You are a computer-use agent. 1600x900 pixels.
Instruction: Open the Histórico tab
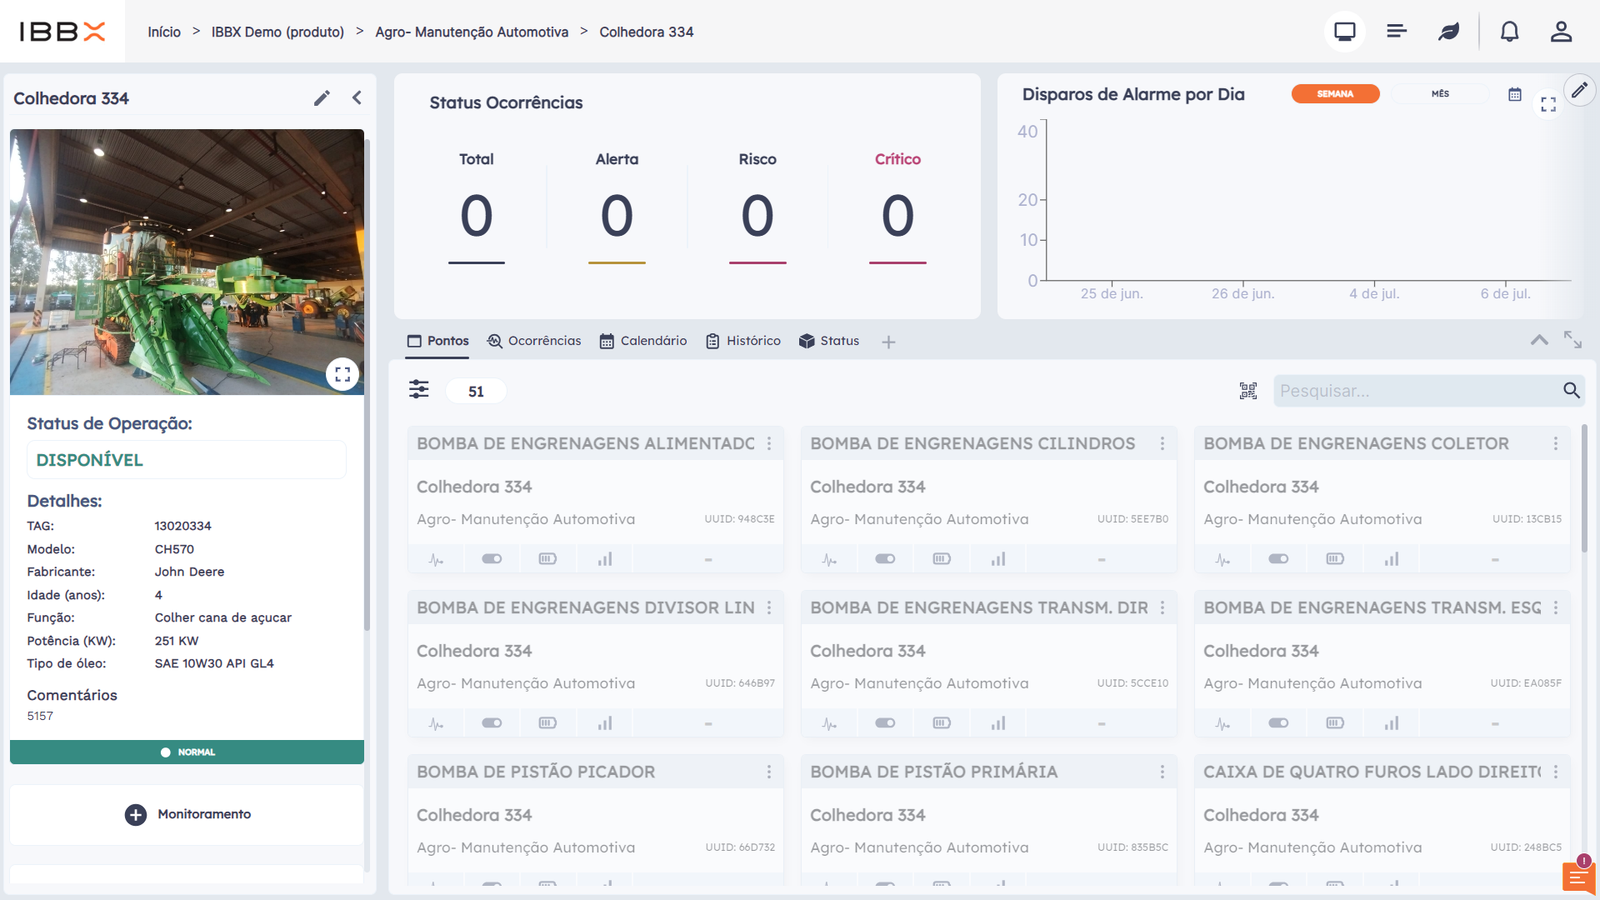point(743,341)
